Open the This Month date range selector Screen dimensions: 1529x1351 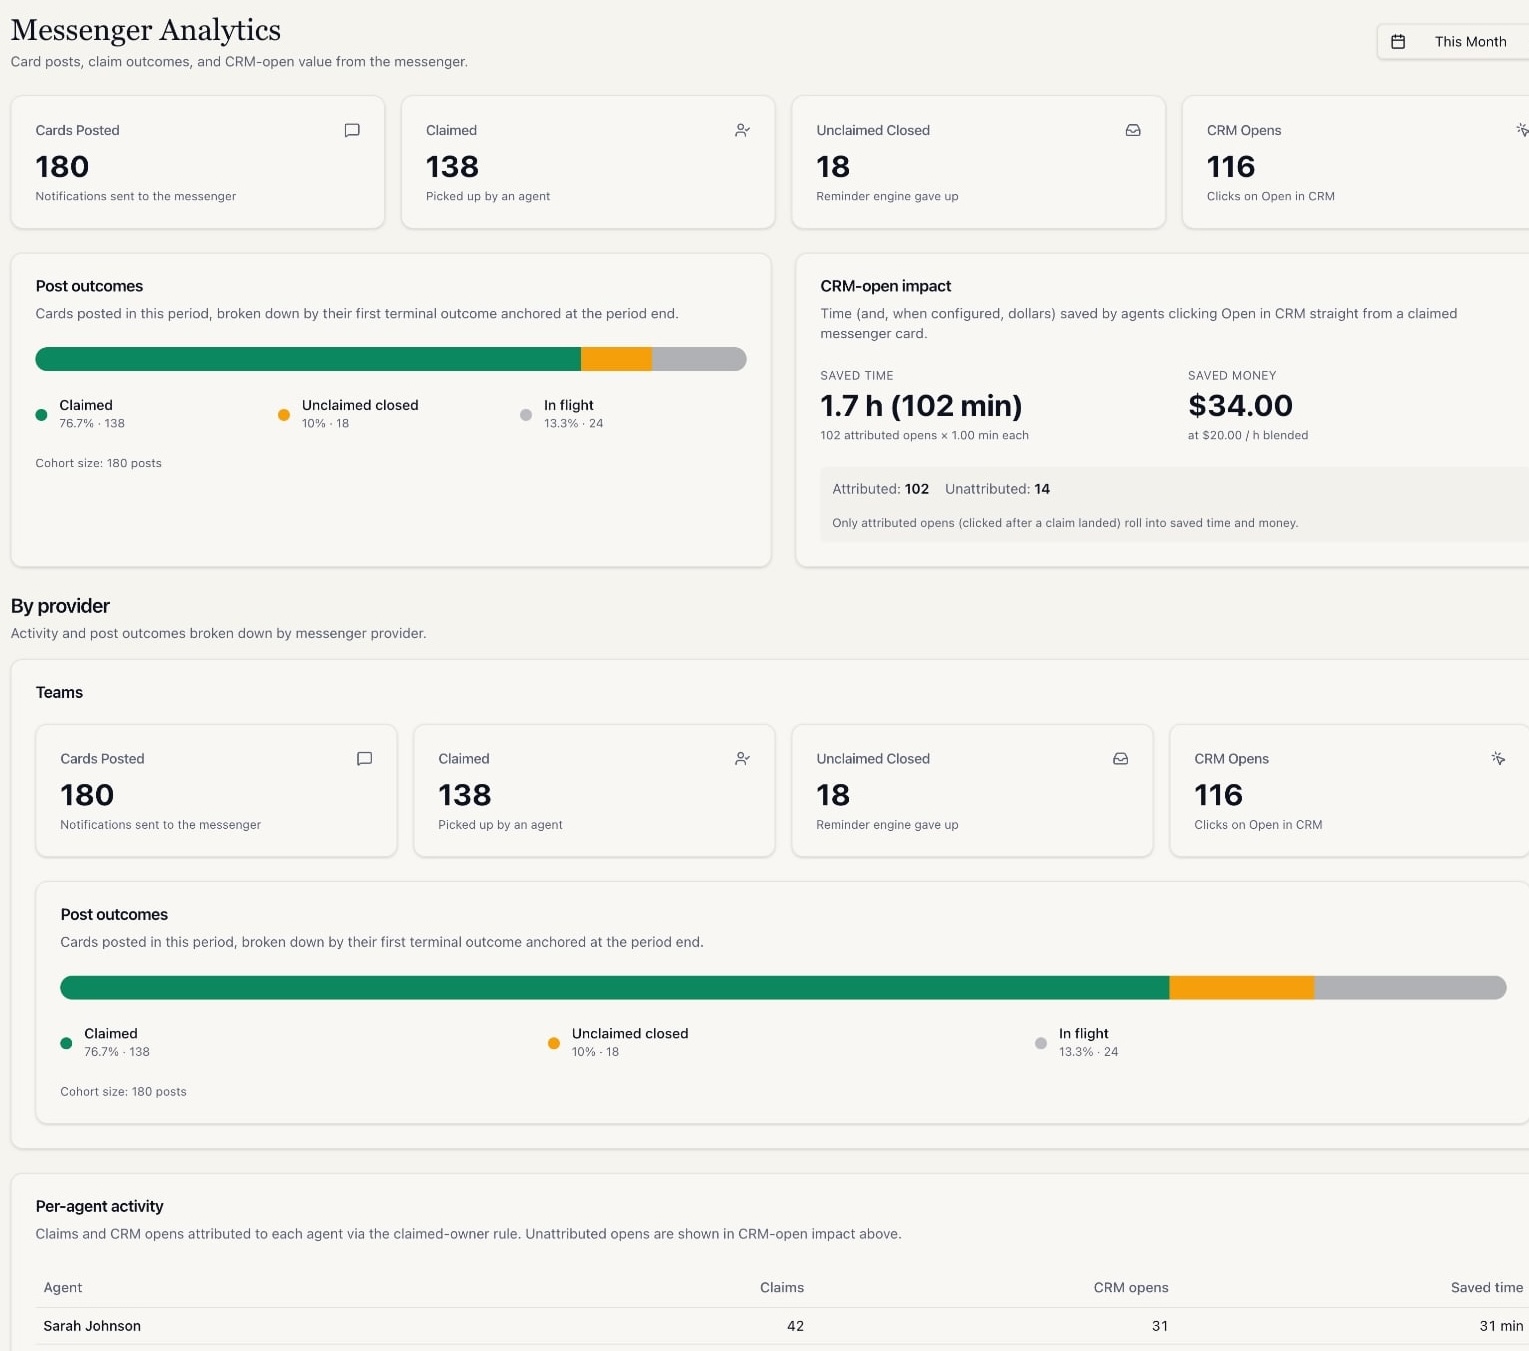[1470, 41]
